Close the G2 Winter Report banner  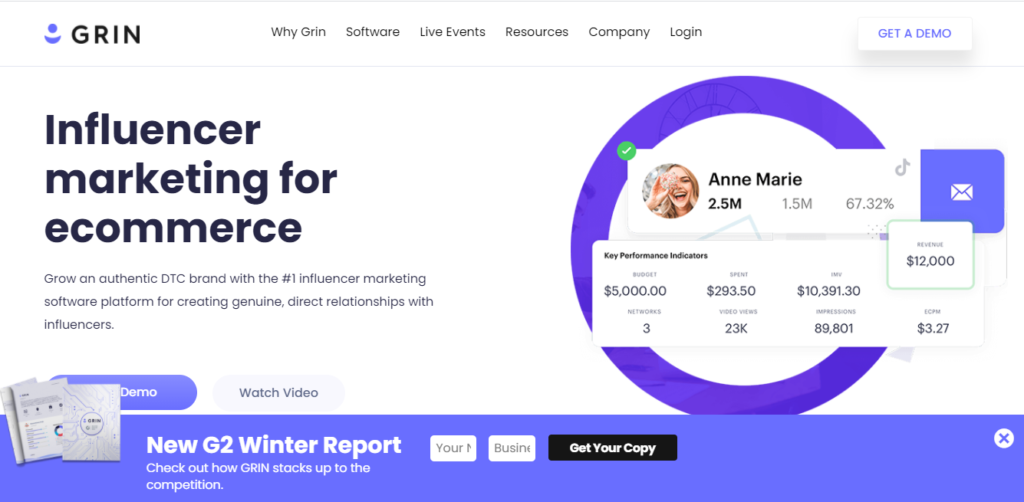[x=1003, y=438]
